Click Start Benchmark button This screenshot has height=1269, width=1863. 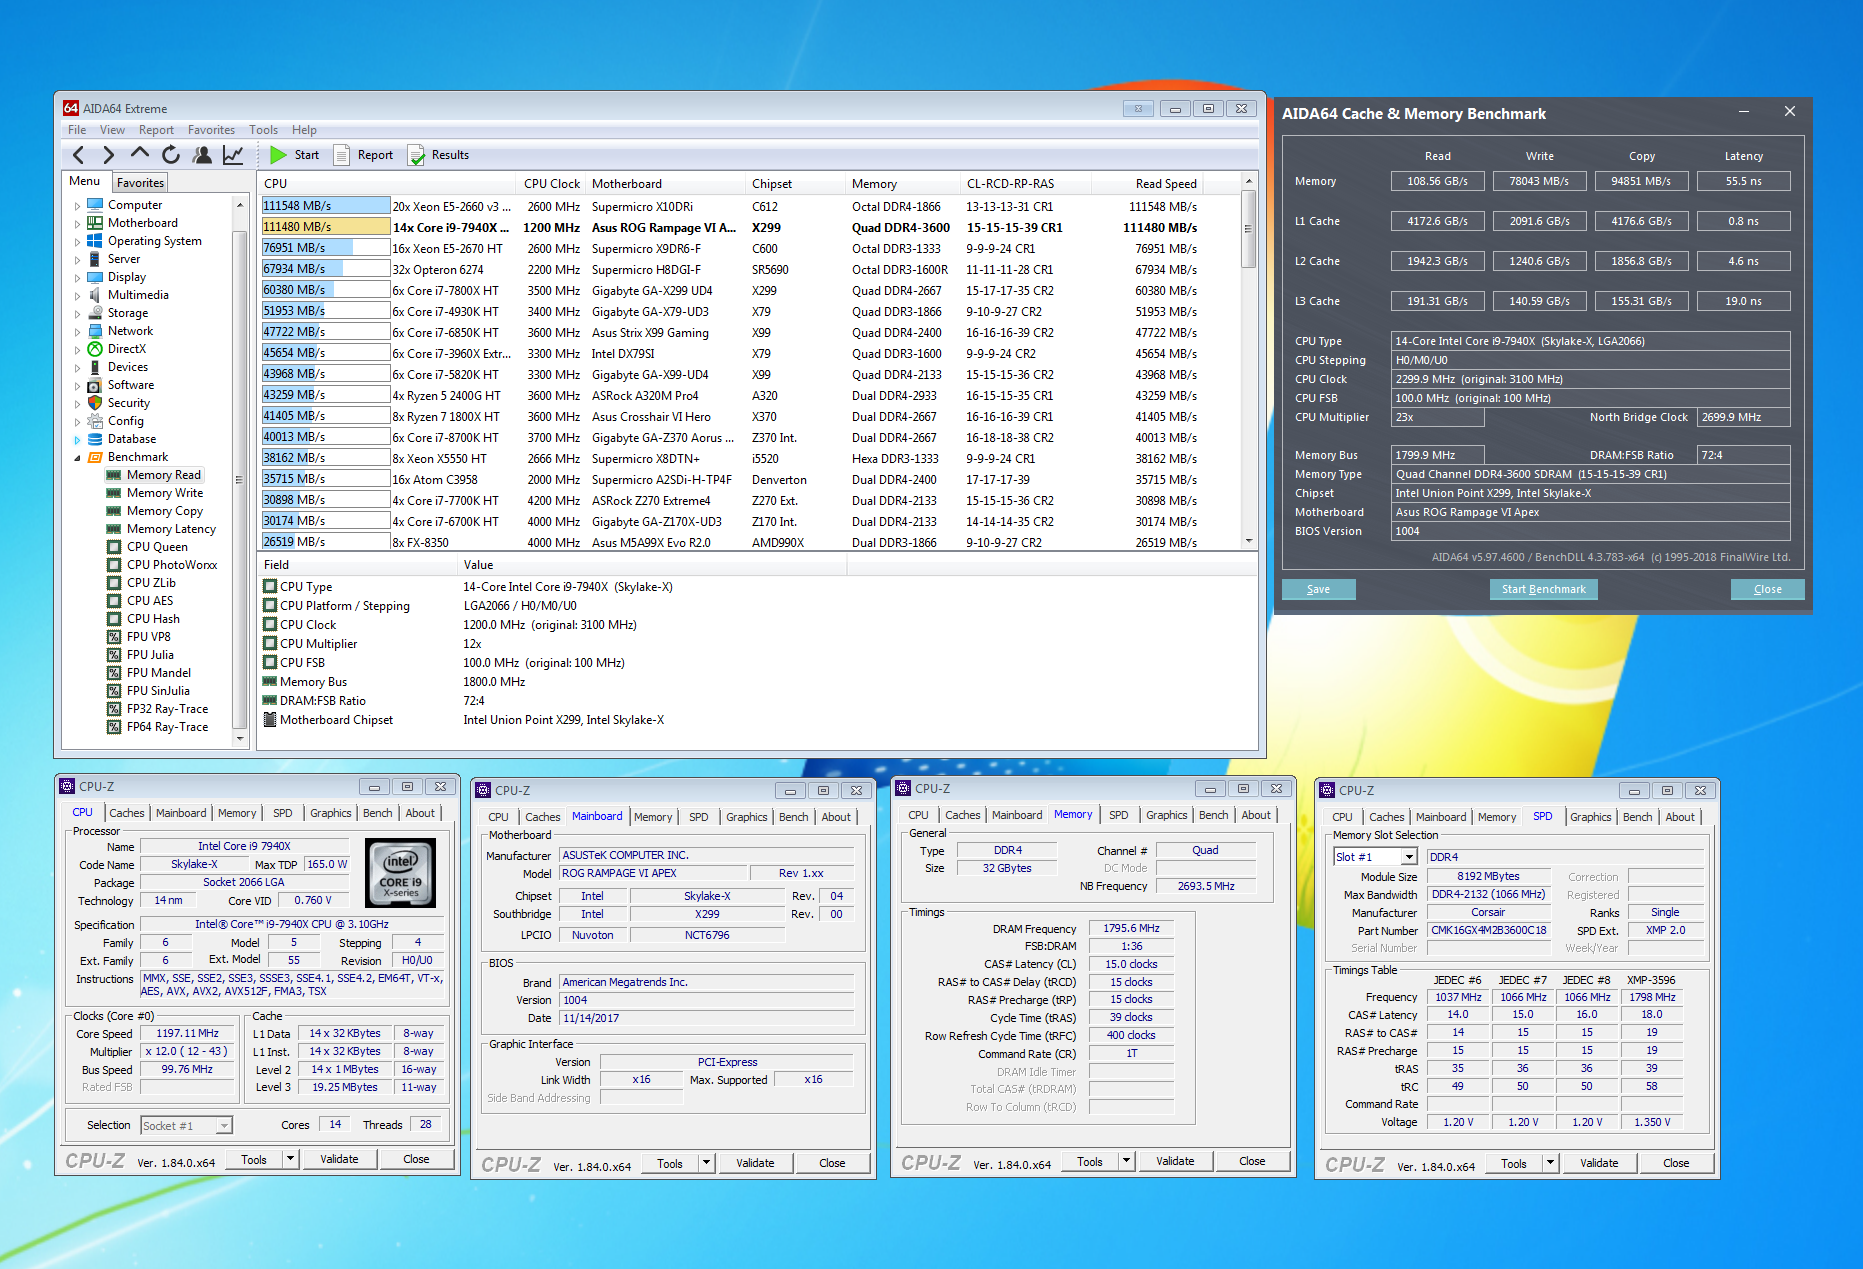[x=1543, y=589]
